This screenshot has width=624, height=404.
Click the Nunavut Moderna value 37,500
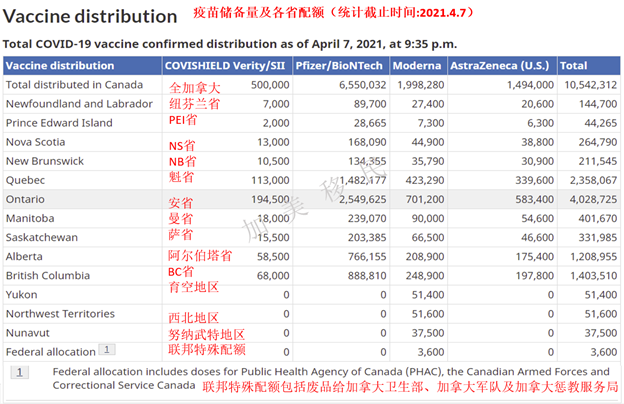point(428,333)
